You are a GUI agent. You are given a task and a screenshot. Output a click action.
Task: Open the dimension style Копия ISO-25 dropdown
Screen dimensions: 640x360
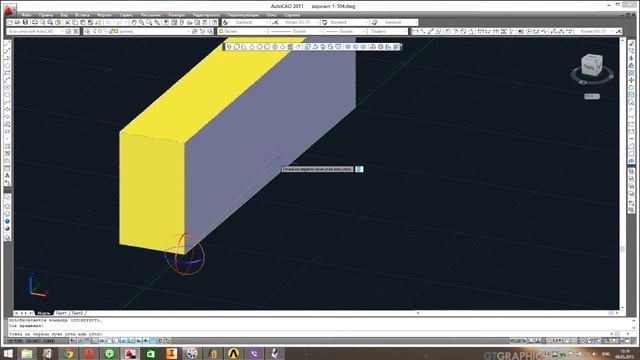[299, 22]
